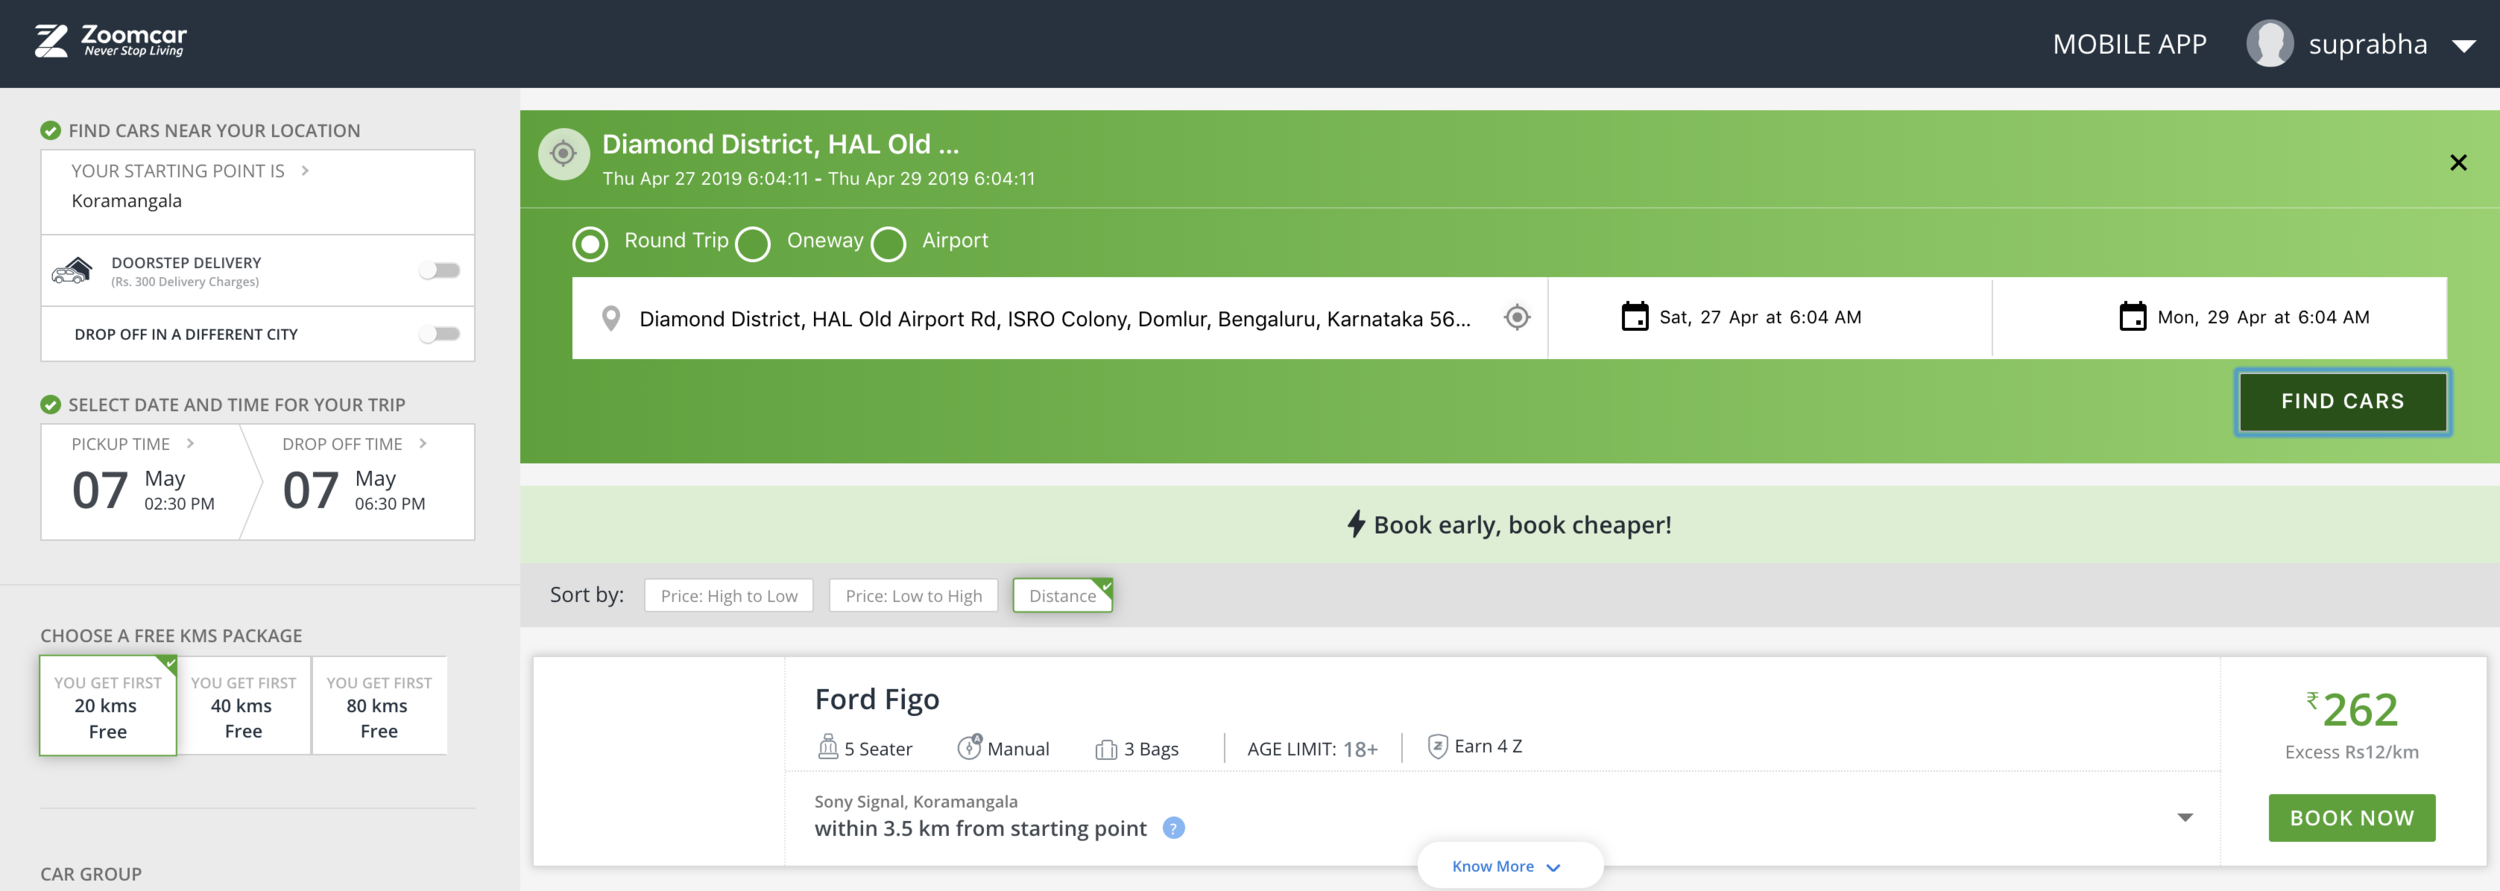Click the AGE LIMIT: 18+ label

(1312, 749)
